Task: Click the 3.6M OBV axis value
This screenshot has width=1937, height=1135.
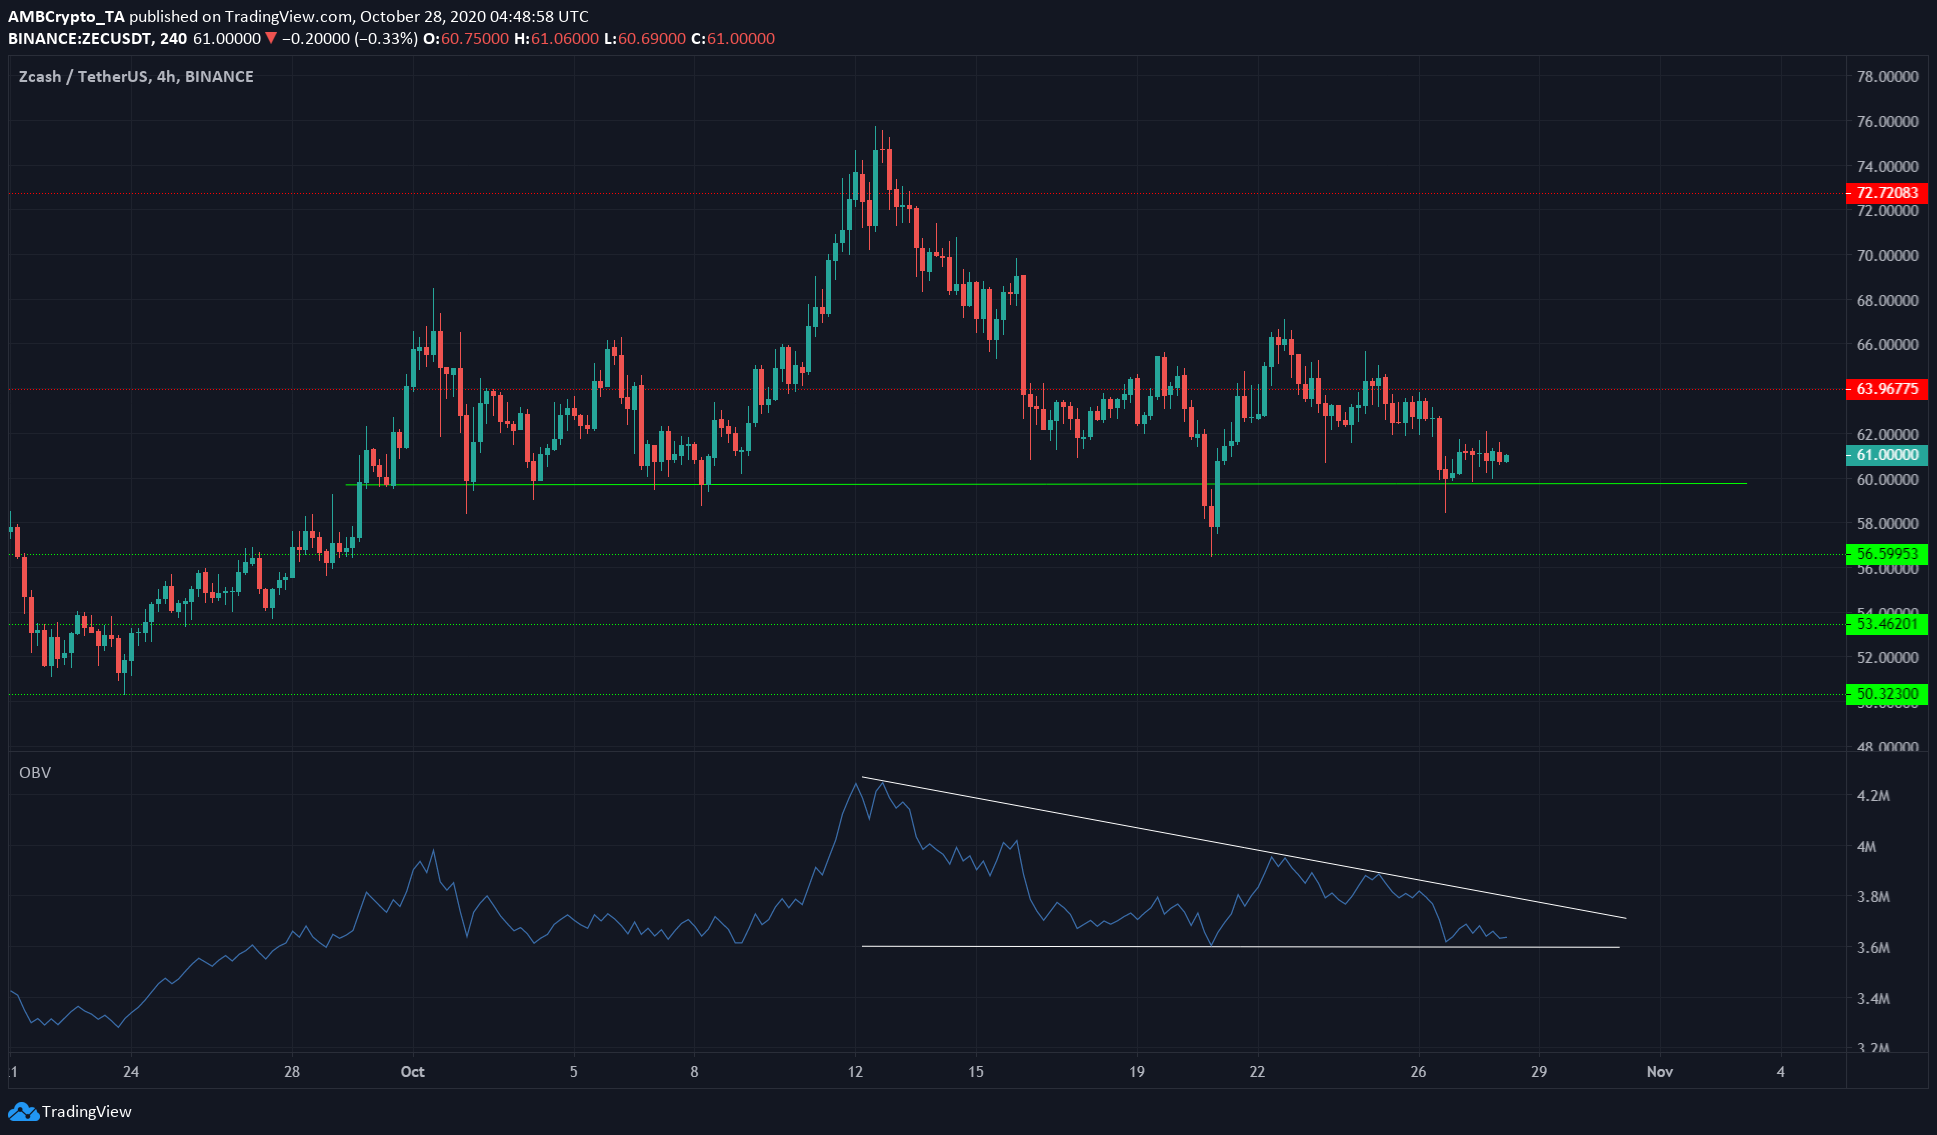Action: pos(1873,948)
